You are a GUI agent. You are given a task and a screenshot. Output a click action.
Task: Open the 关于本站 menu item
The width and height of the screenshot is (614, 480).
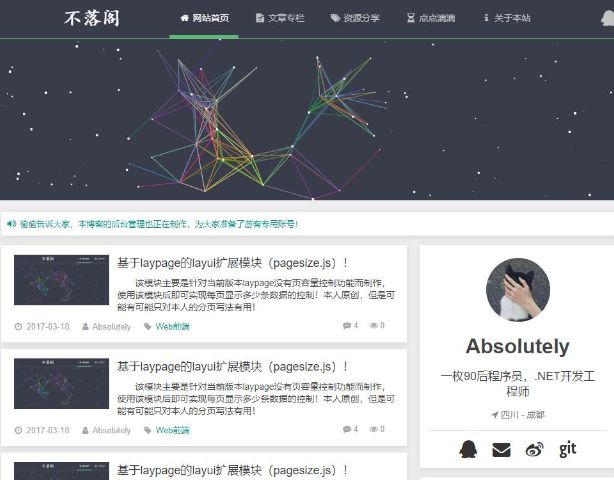(x=507, y=18)
